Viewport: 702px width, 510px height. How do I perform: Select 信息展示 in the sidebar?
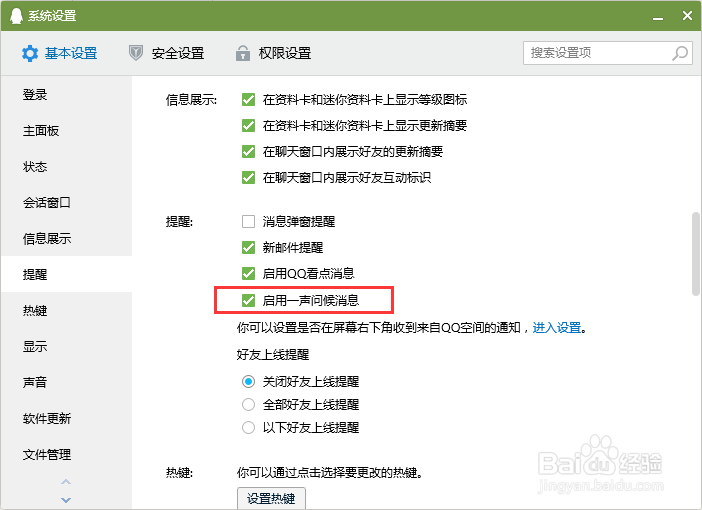tap(66, 238)
